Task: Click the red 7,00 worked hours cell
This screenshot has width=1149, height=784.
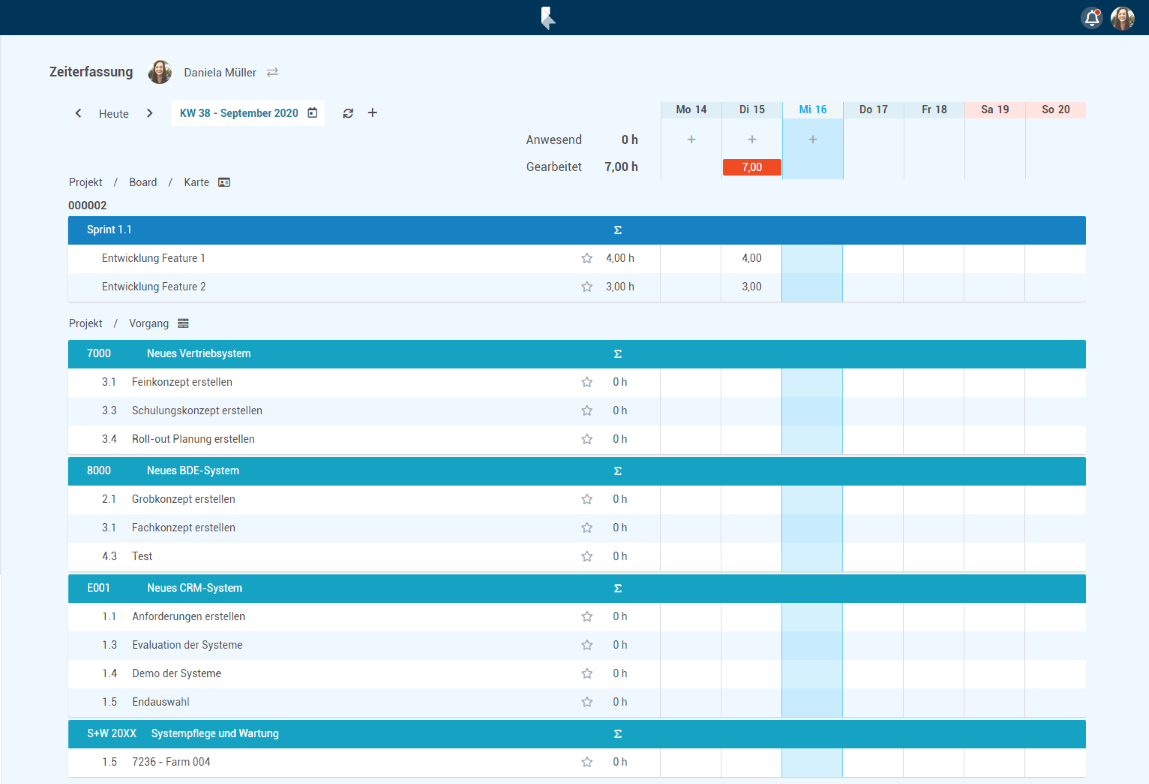Action: coord(752,167)
